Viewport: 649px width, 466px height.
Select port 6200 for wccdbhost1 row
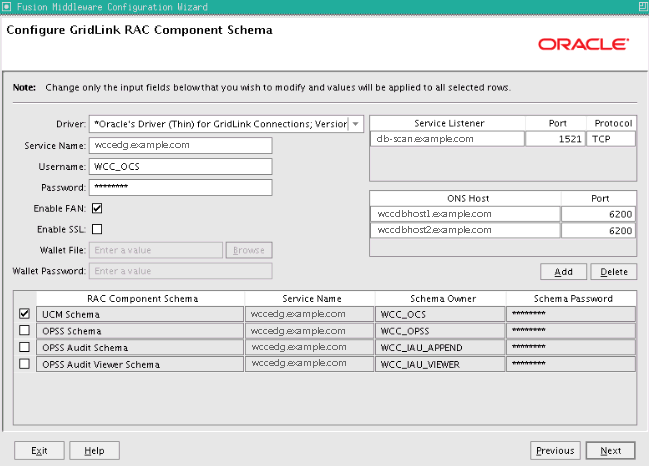(x=599, y=214)
